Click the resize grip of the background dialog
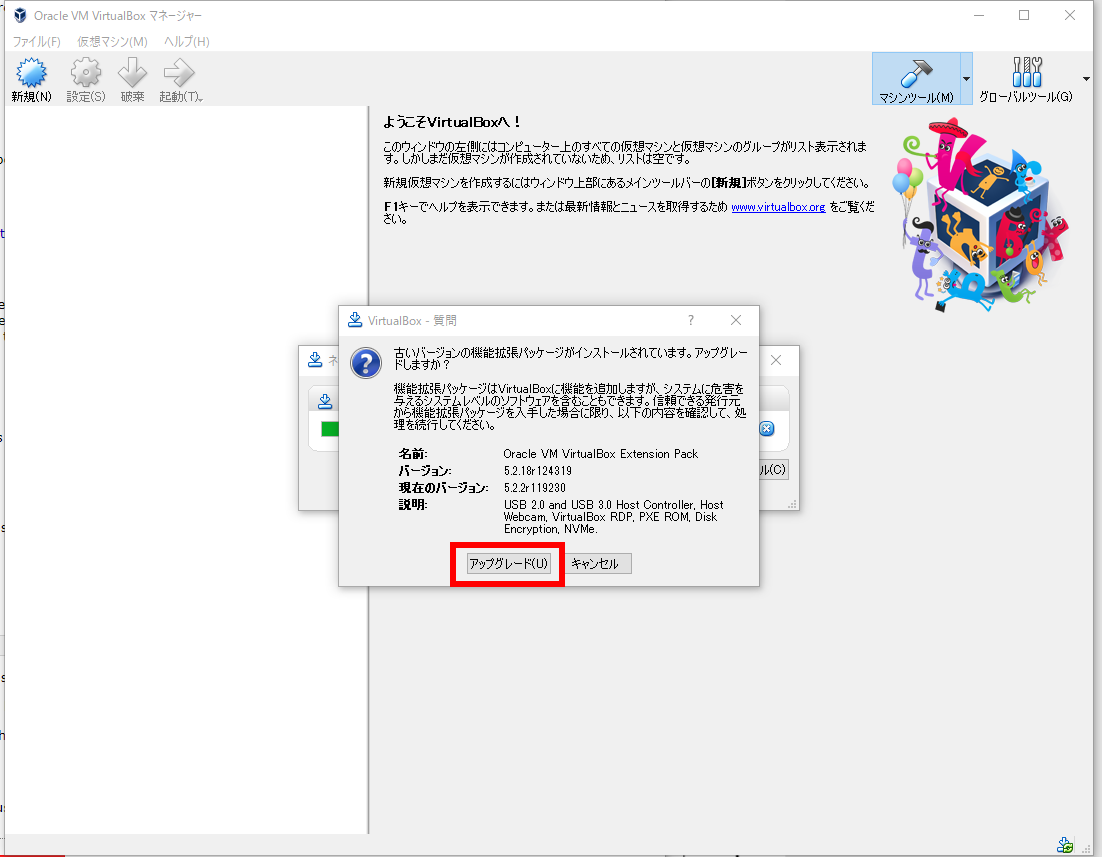The width and height of the screenshot is (1102, 857). [792, 504]
